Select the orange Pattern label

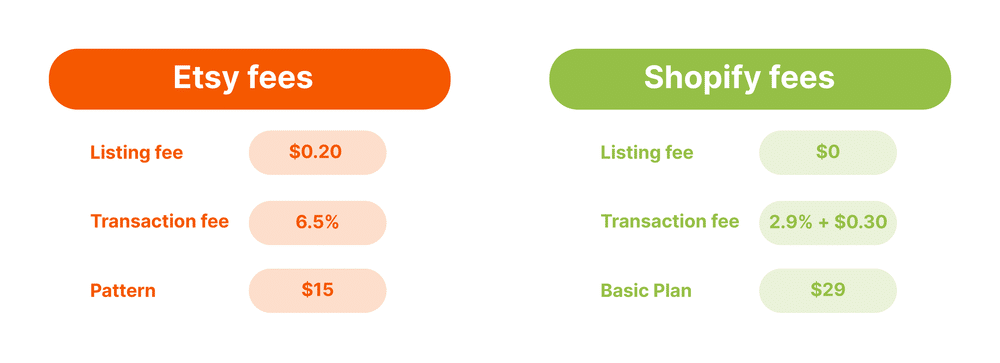click(x=123, y=291)
